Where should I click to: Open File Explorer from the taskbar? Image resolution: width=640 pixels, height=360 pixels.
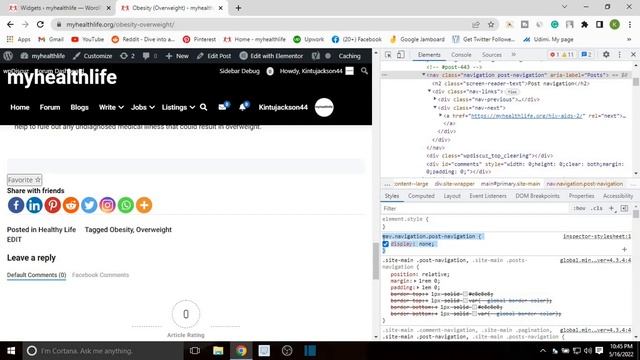click(x=218, y=351)
